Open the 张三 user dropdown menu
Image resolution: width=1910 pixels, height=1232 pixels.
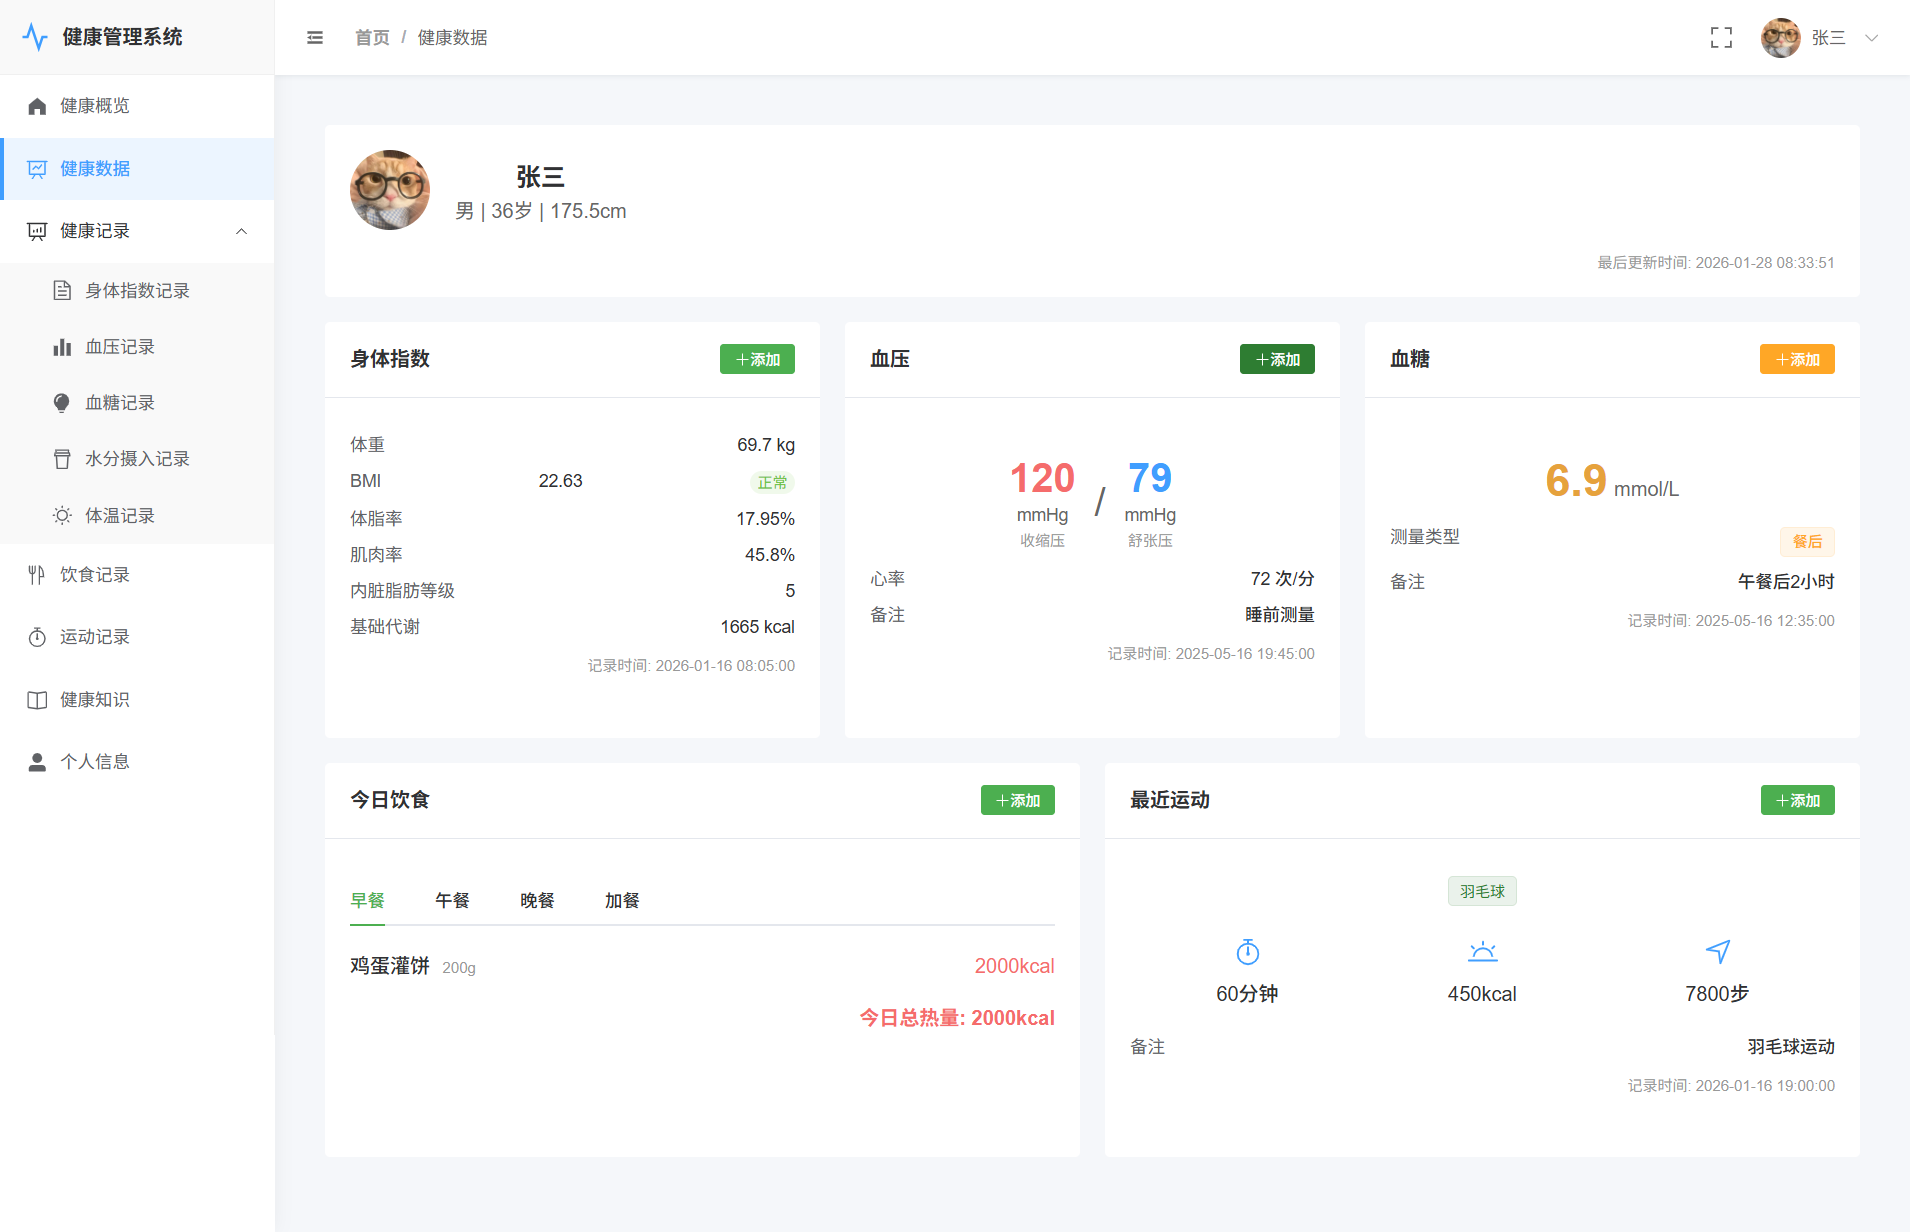point(1820,38)
